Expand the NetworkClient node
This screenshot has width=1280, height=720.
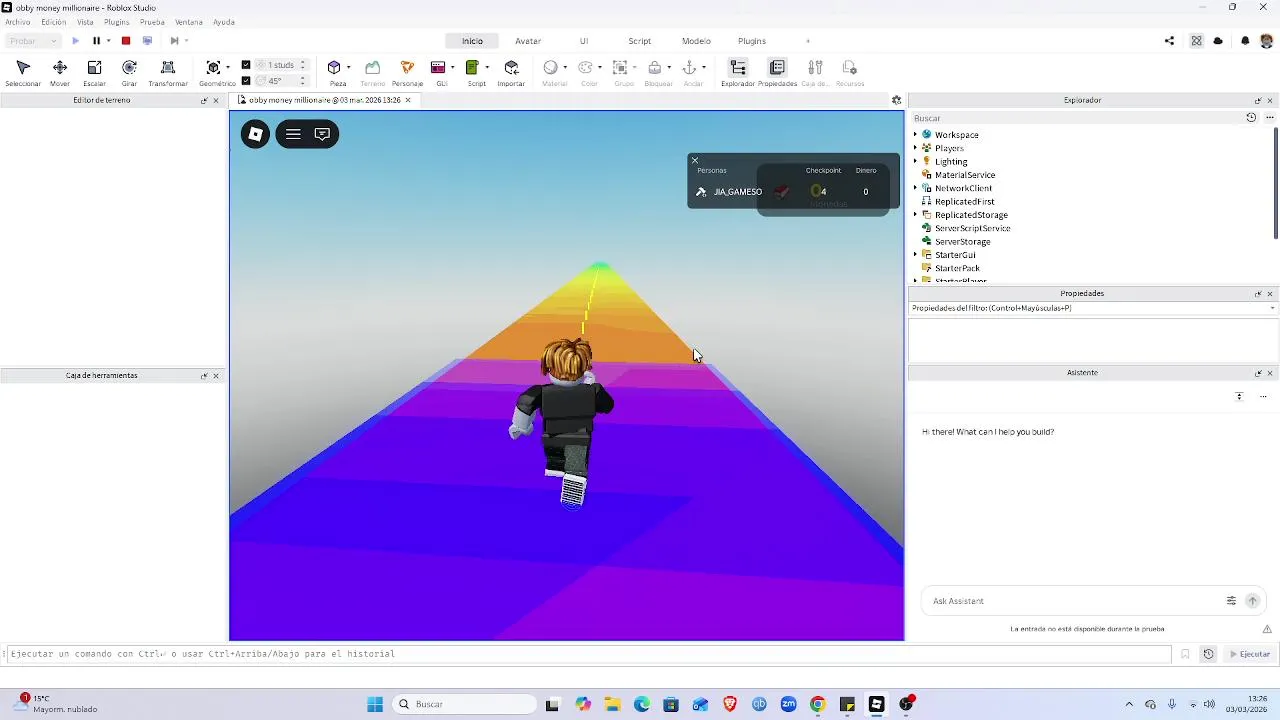click(915, 188)
